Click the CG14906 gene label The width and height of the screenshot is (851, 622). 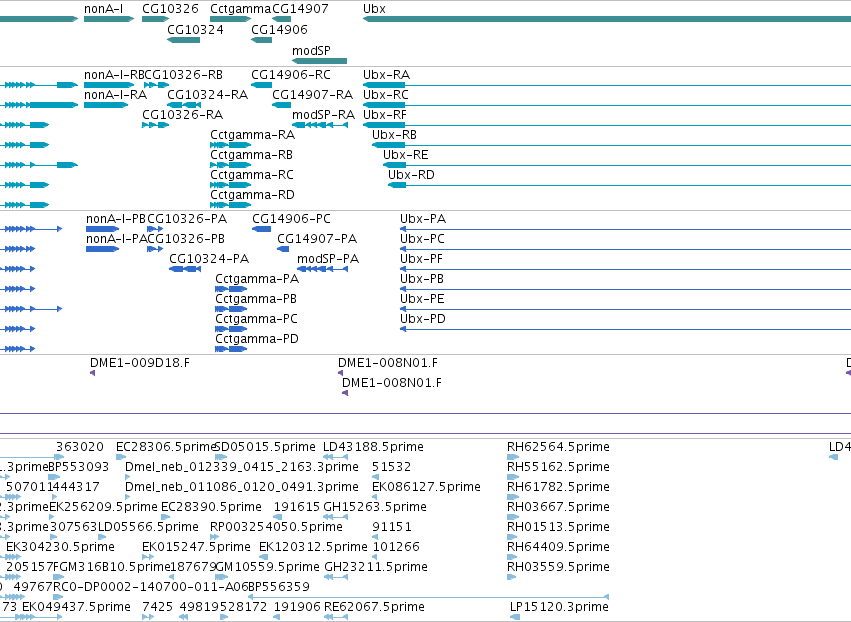pos(279,29)
